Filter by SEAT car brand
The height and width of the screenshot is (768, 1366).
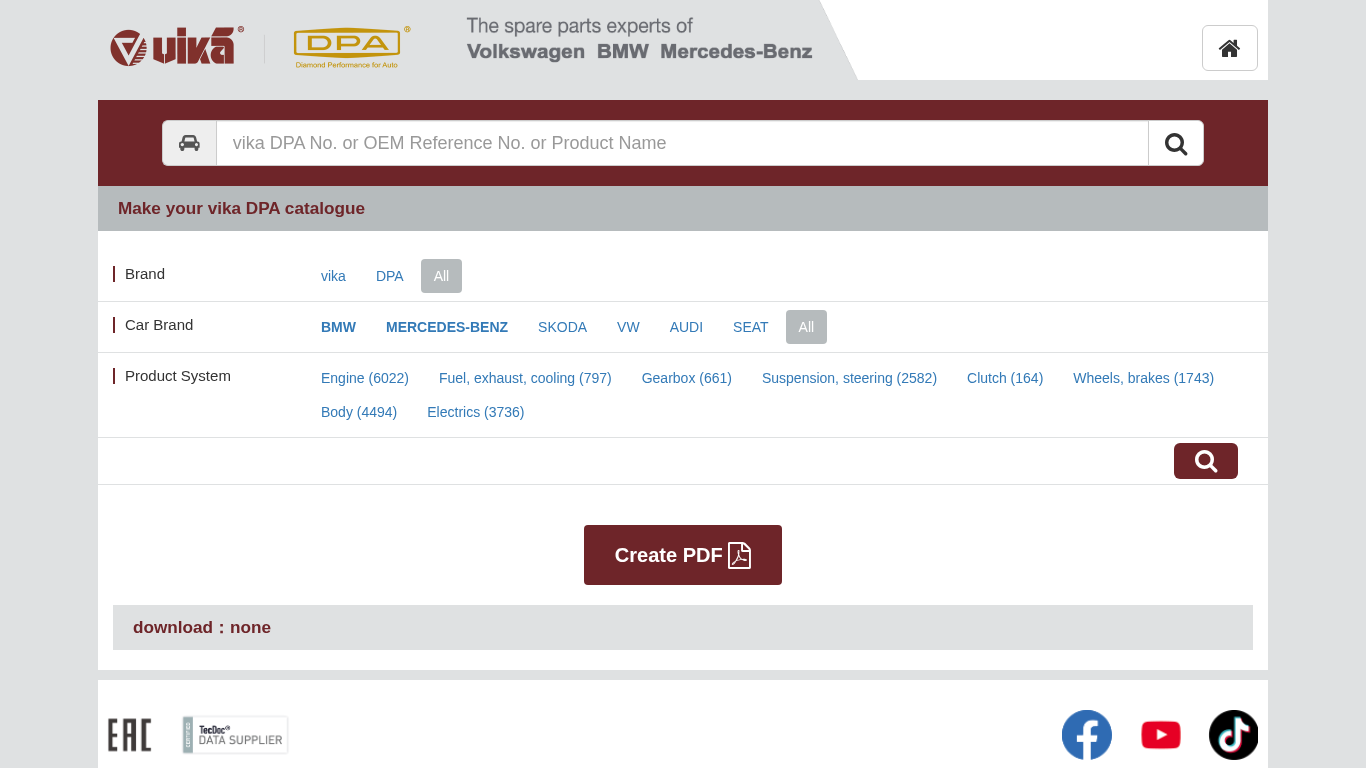coord(751,327)
